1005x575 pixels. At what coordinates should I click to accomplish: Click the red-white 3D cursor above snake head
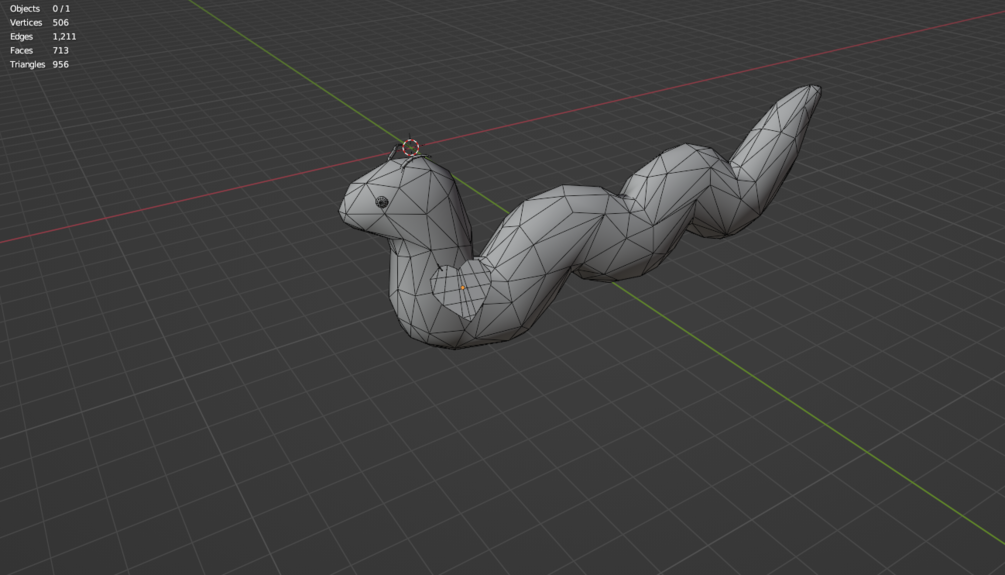(411, 147)
